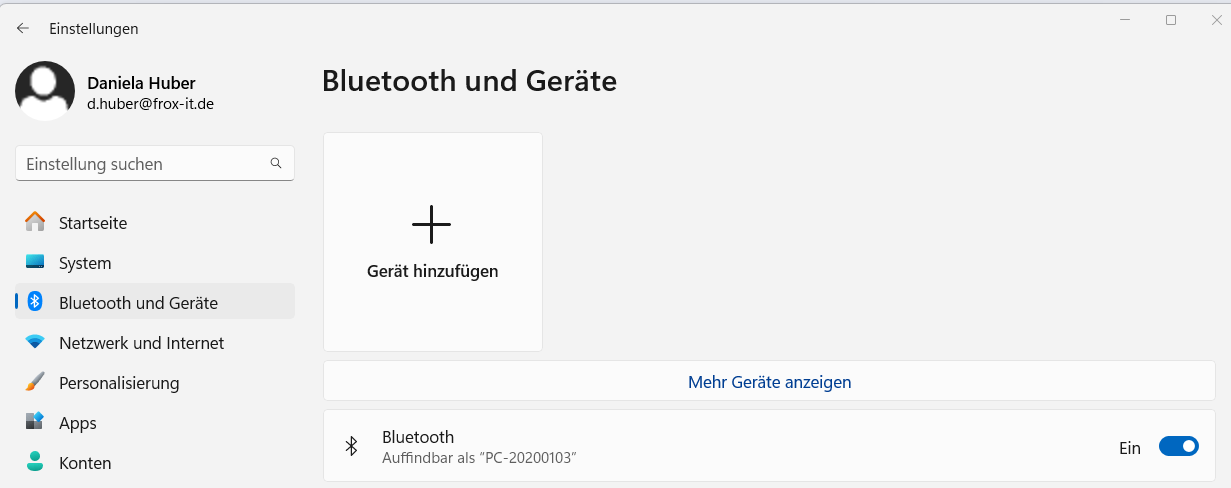Click the System monitor icon
Viewport: 1231px width, 488px height.
[x=35, y=262]
